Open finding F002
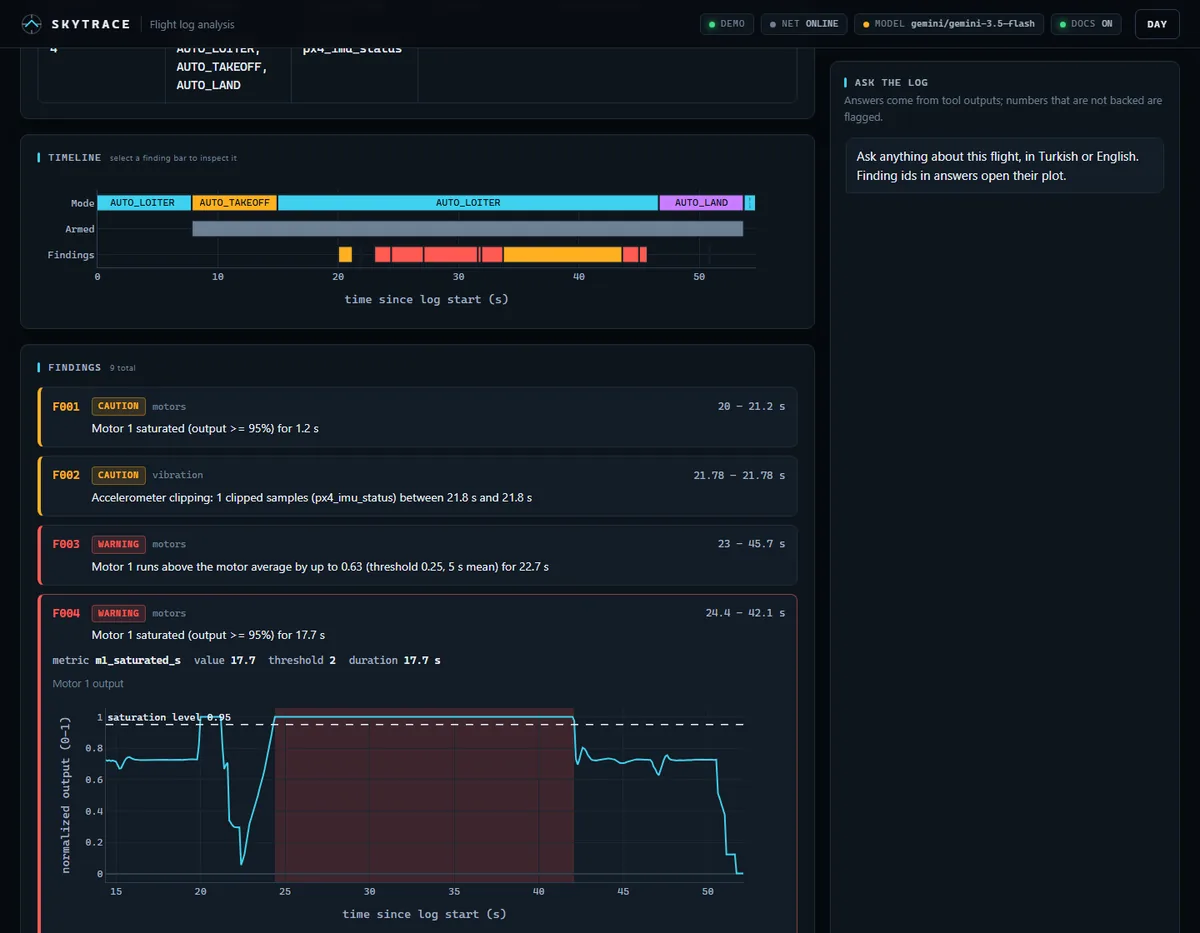The width and height of the screenshot is (1200, 933). [x=418, y=486]
